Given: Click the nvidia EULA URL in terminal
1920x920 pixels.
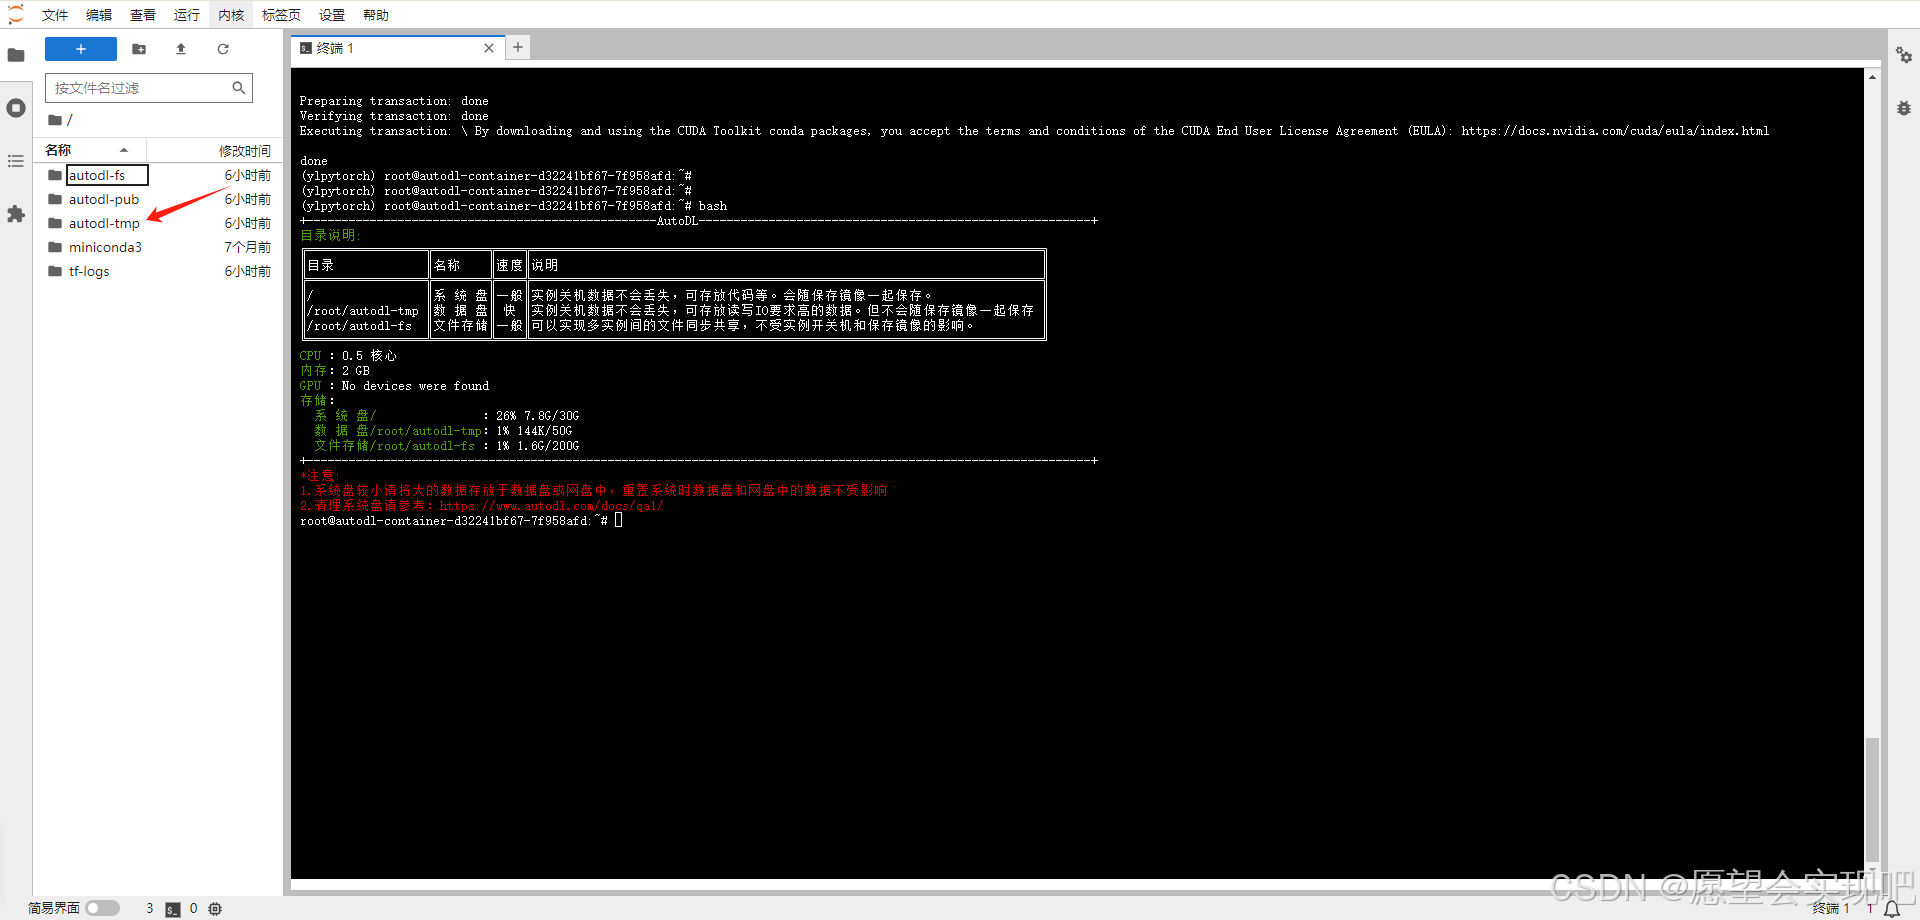Looking at the screenshot, I should tap(1615, 131).
